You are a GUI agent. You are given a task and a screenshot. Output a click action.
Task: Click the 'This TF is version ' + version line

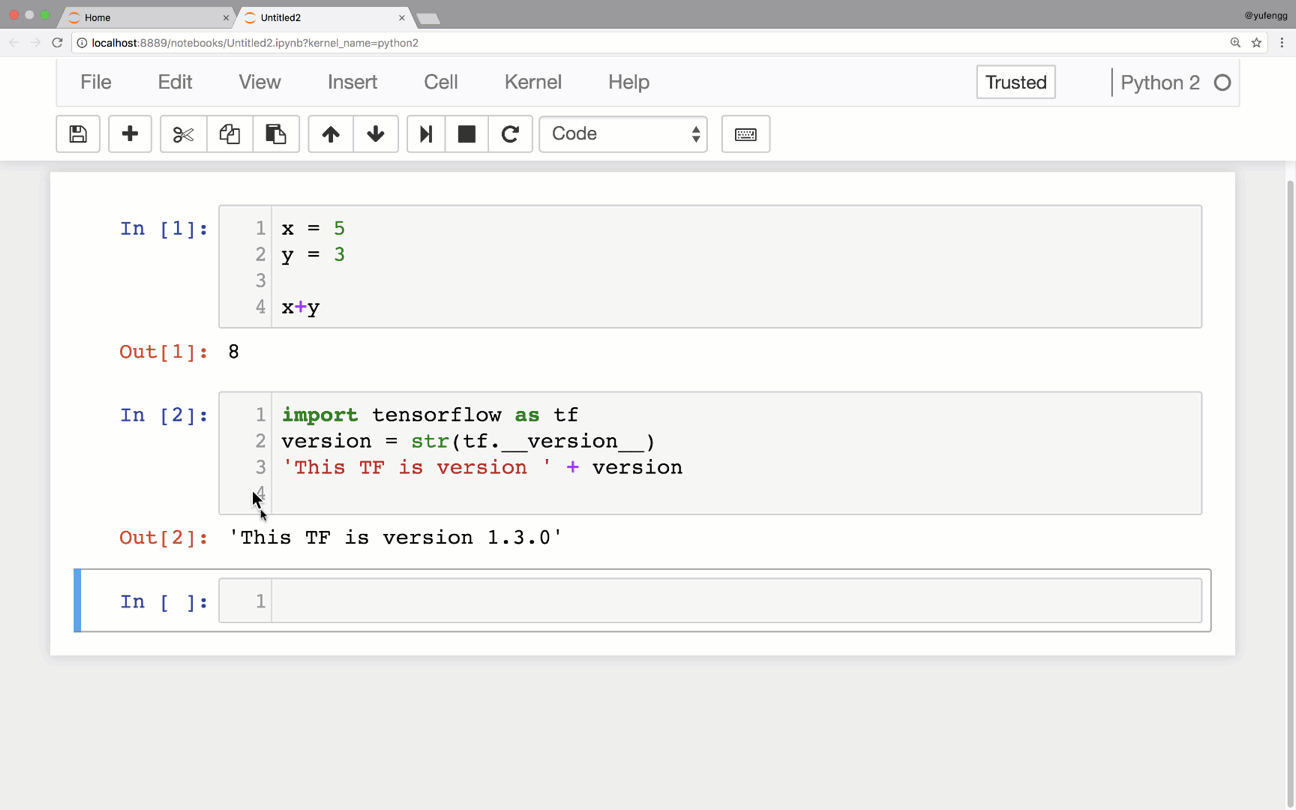coord(482,468)
